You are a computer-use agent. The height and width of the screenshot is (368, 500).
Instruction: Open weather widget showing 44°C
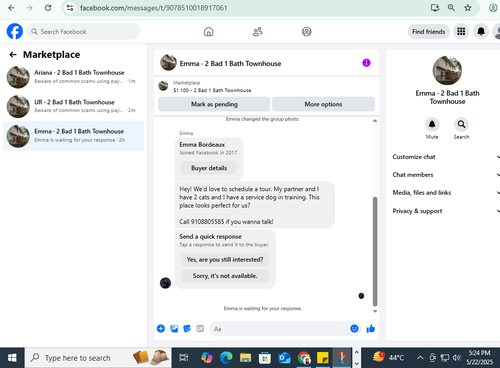tap(388, 357)
